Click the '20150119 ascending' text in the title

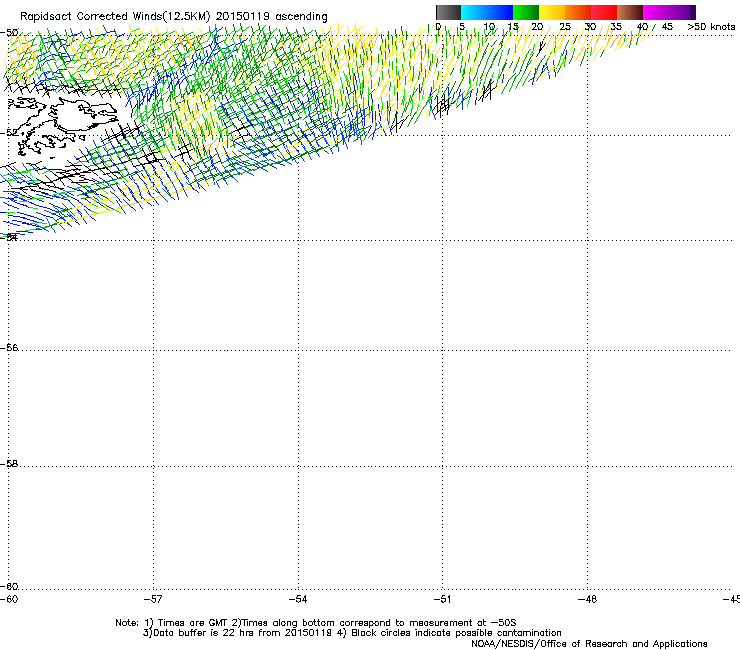coord(271,17)
